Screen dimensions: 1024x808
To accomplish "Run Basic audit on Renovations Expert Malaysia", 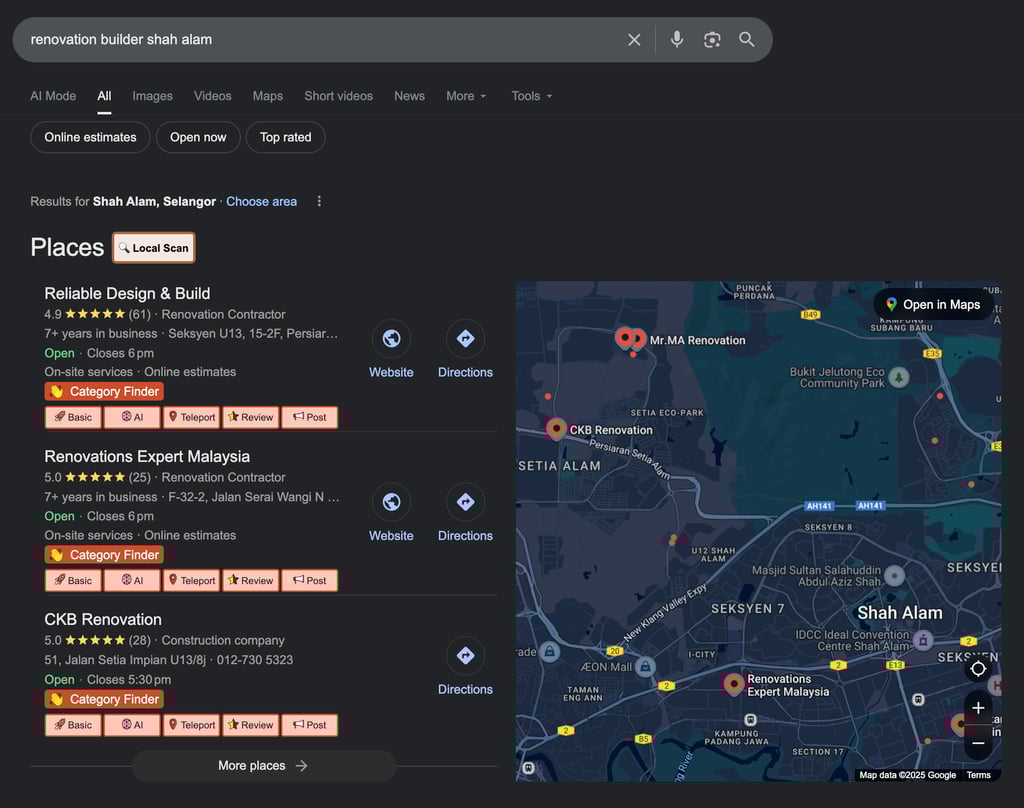I will point(73,581).
